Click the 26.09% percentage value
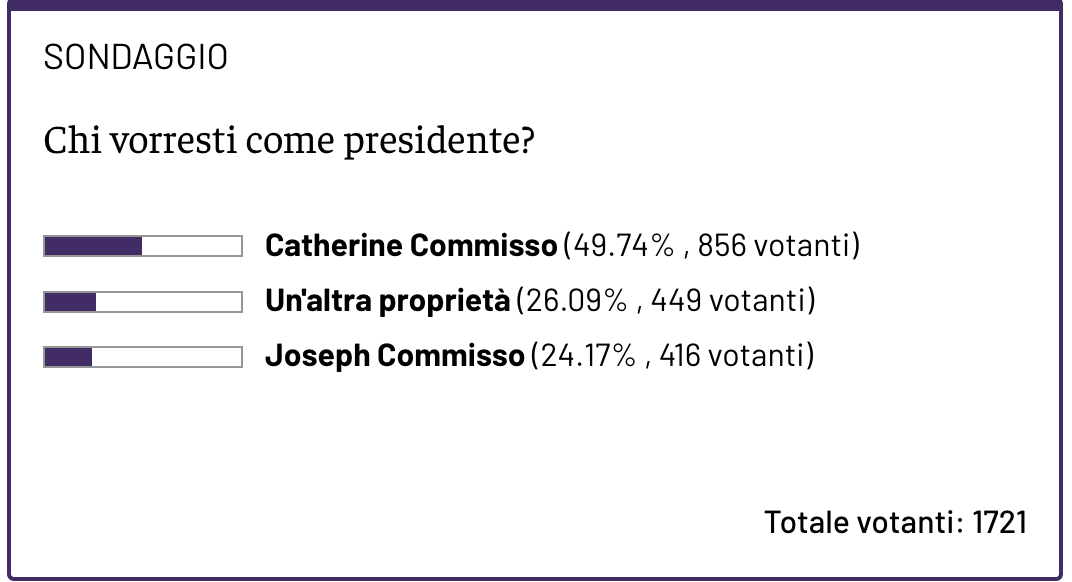 click(575, 301)
